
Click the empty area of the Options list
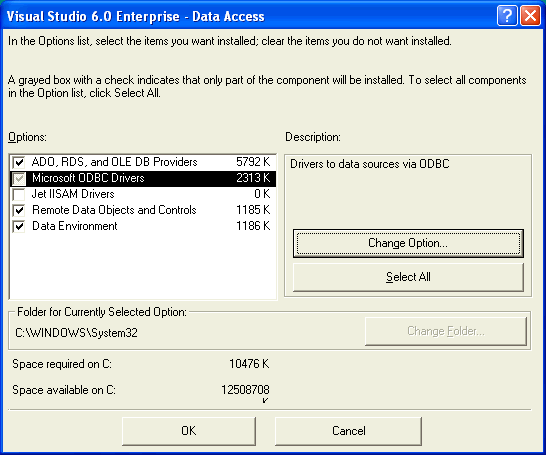pos(143,266)
